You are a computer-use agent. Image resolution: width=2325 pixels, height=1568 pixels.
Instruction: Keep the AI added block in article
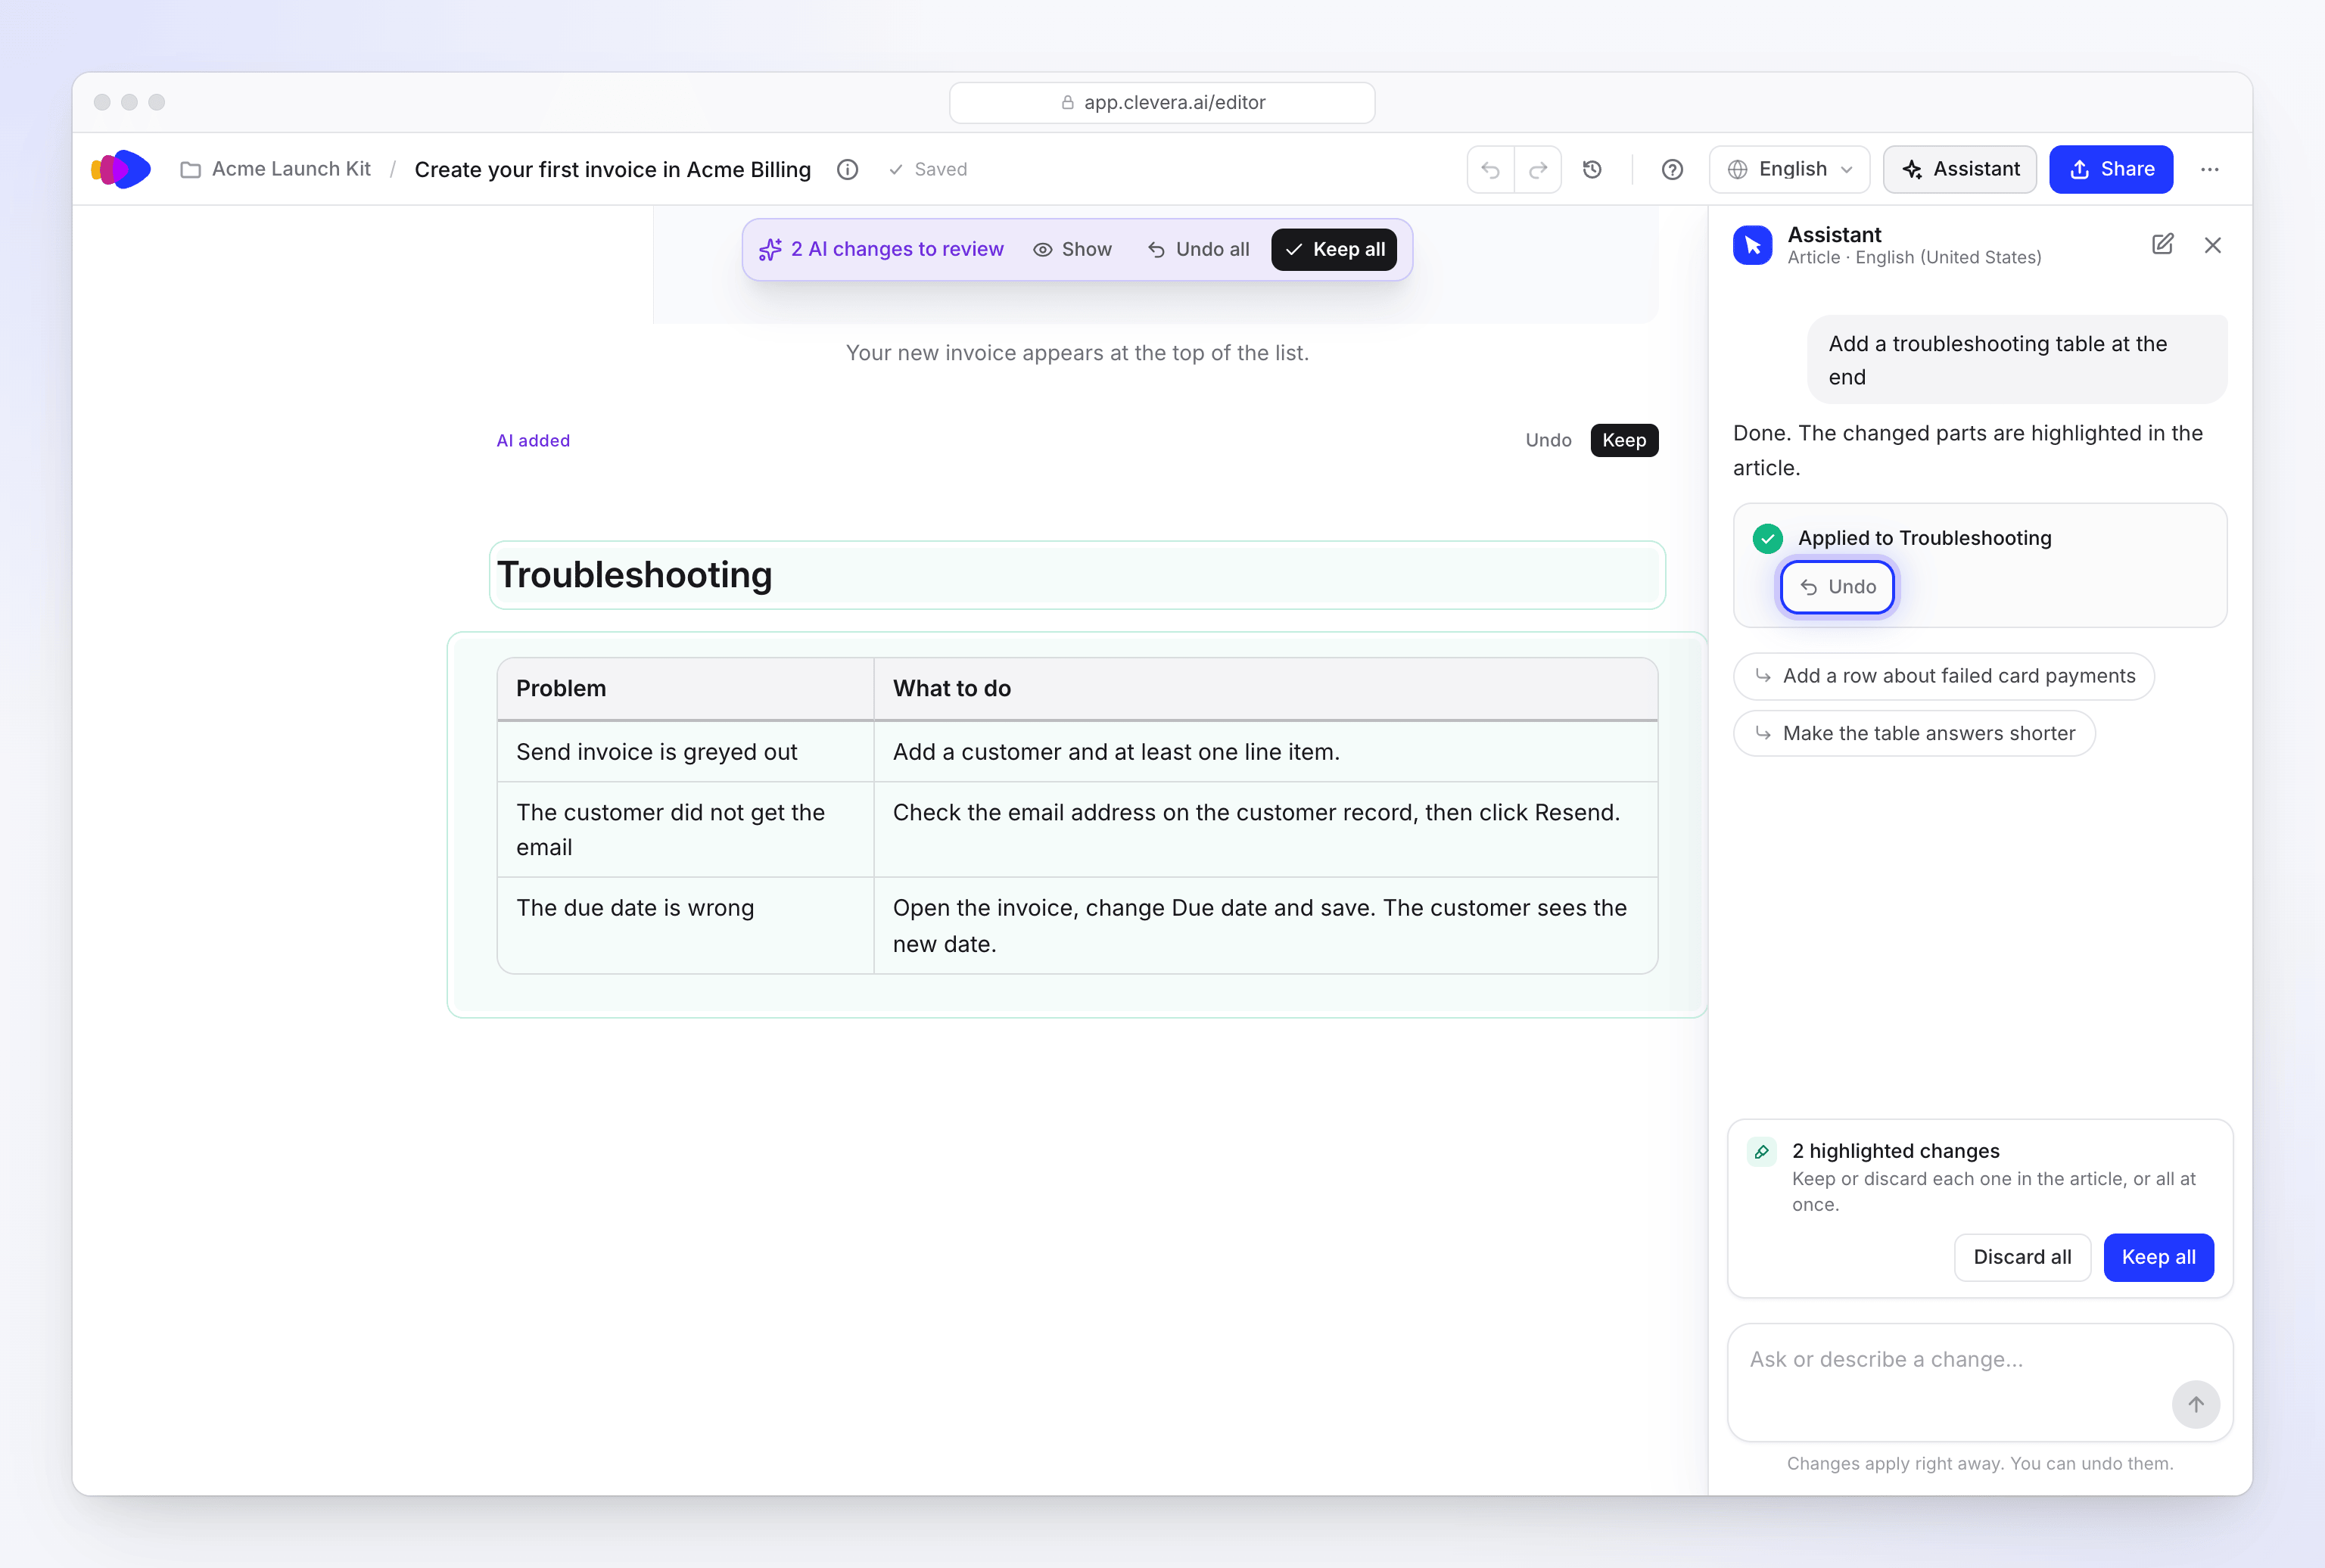tap(1624, 440)
